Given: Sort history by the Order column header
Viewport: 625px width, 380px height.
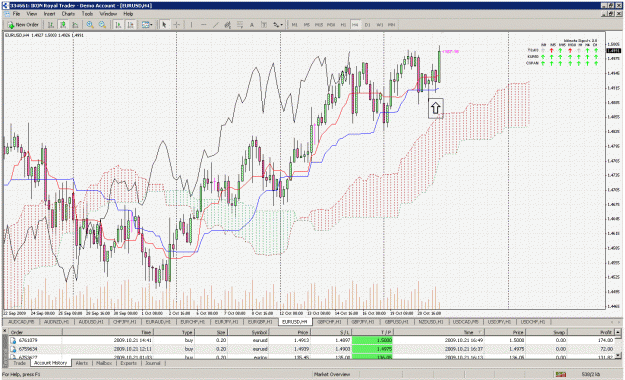Looking at the screenshot, I should (x=35, y=332).
